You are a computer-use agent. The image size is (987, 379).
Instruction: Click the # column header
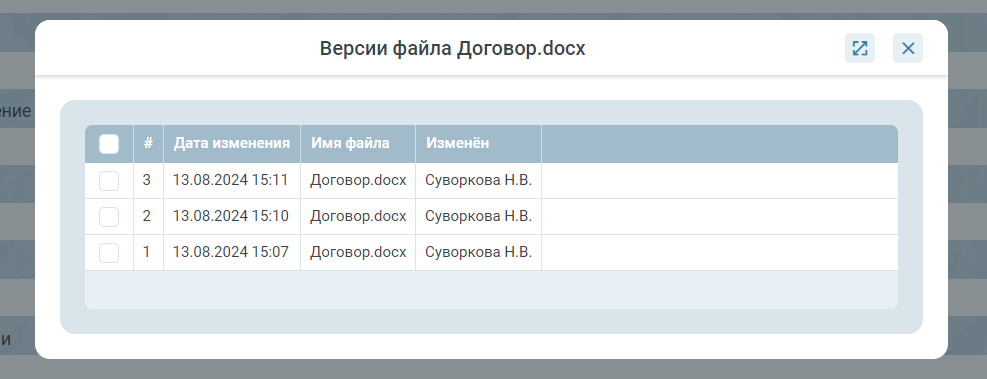tap(148, 143)
